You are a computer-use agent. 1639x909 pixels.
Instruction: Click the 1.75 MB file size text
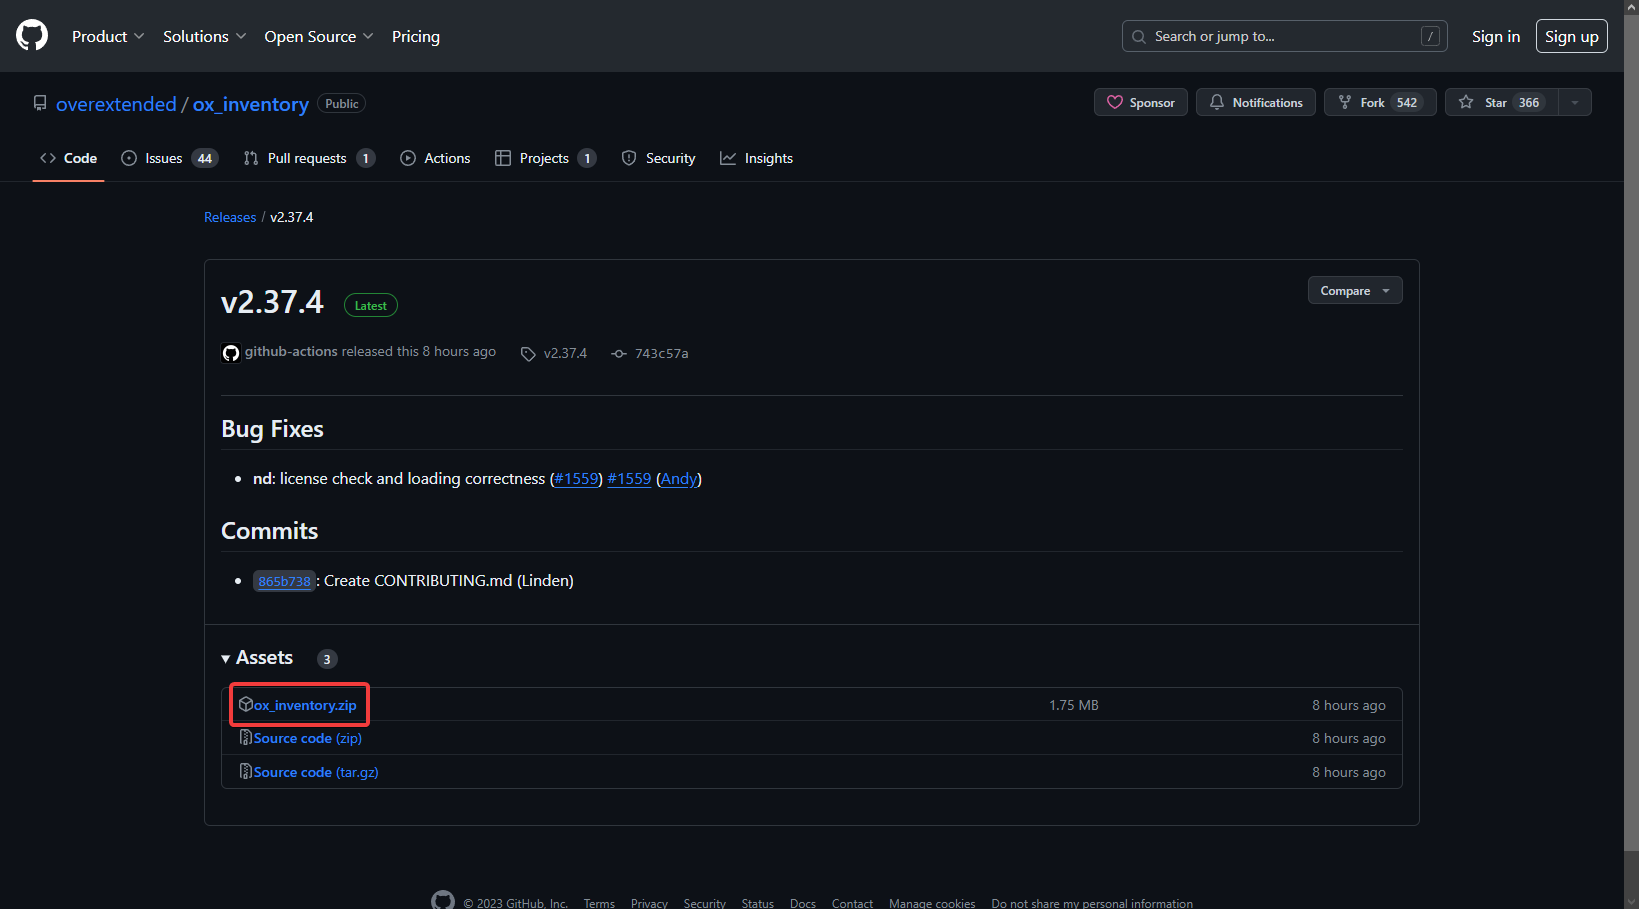click(1074, 705)
